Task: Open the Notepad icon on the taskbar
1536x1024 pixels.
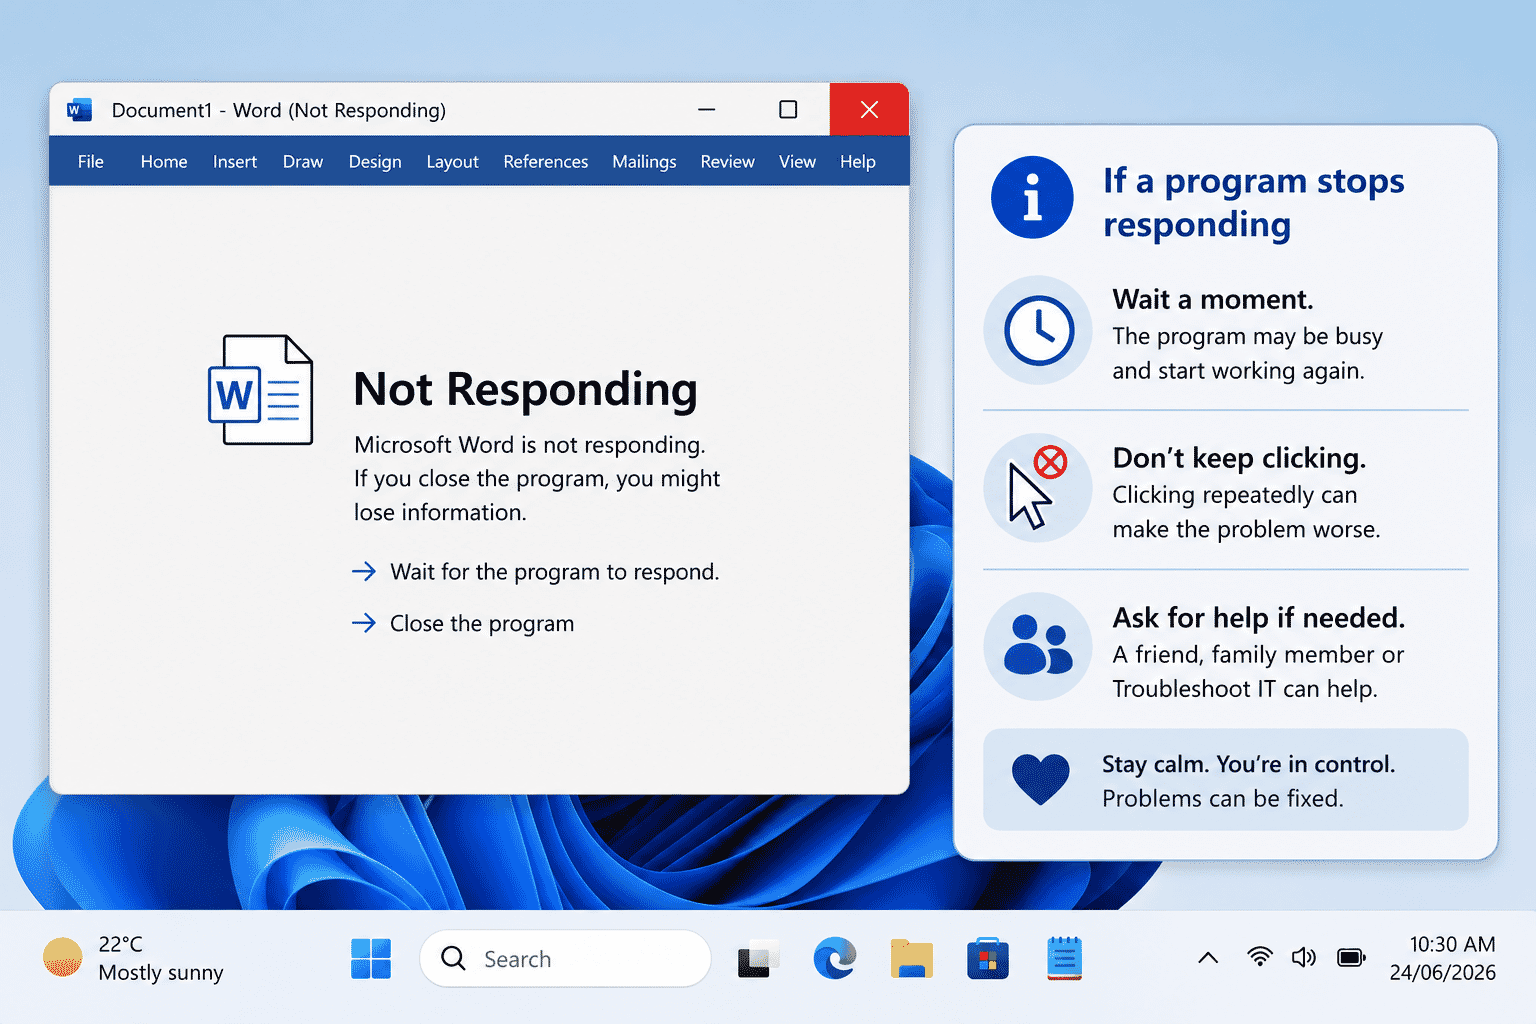Action: coord(1065,958)
